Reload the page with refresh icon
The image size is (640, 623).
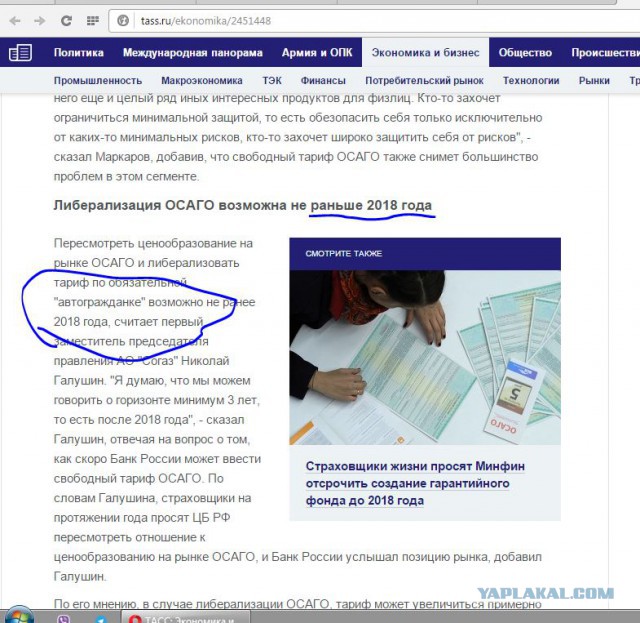pos(66,21)
